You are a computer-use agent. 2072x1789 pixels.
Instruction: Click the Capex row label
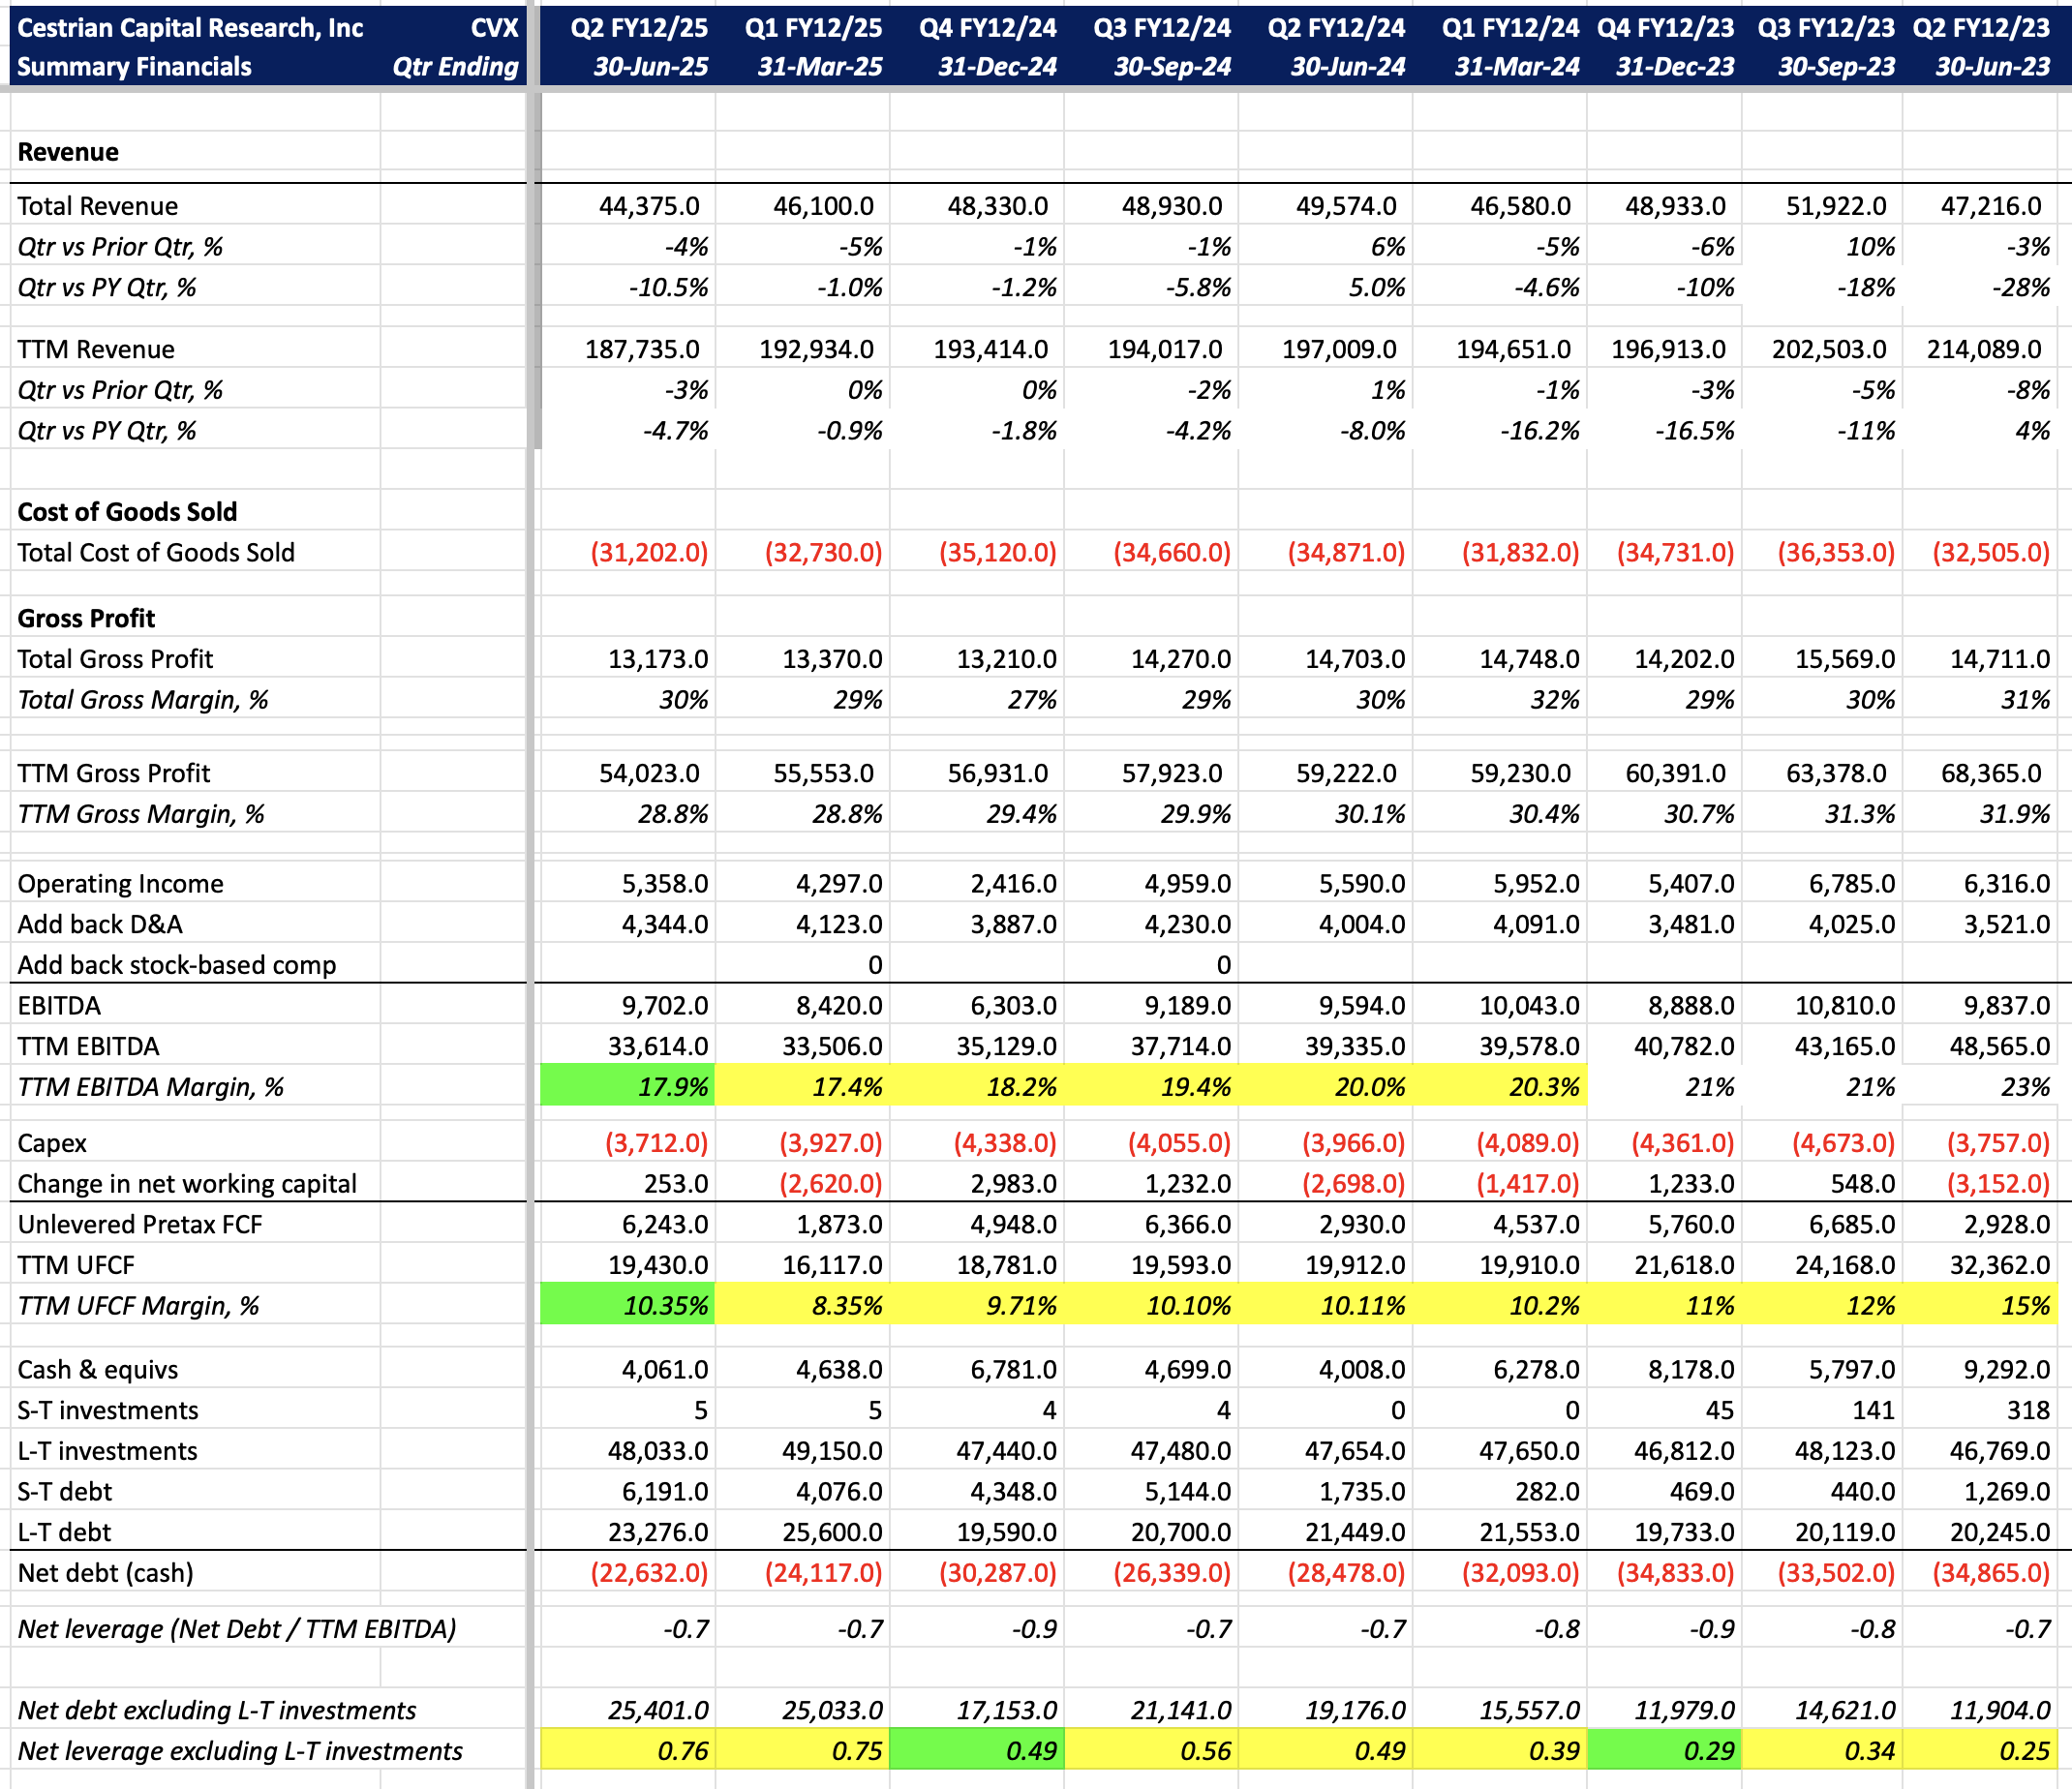[52, 1143]
